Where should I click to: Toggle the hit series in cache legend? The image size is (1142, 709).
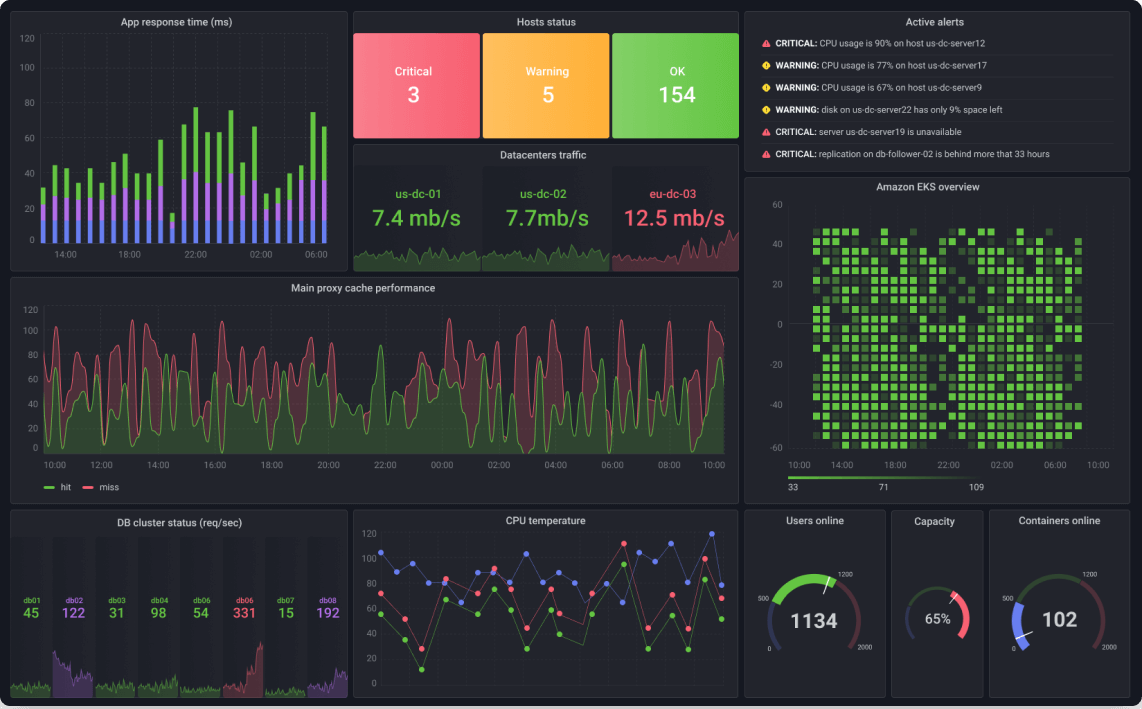[x=58, y=487]
